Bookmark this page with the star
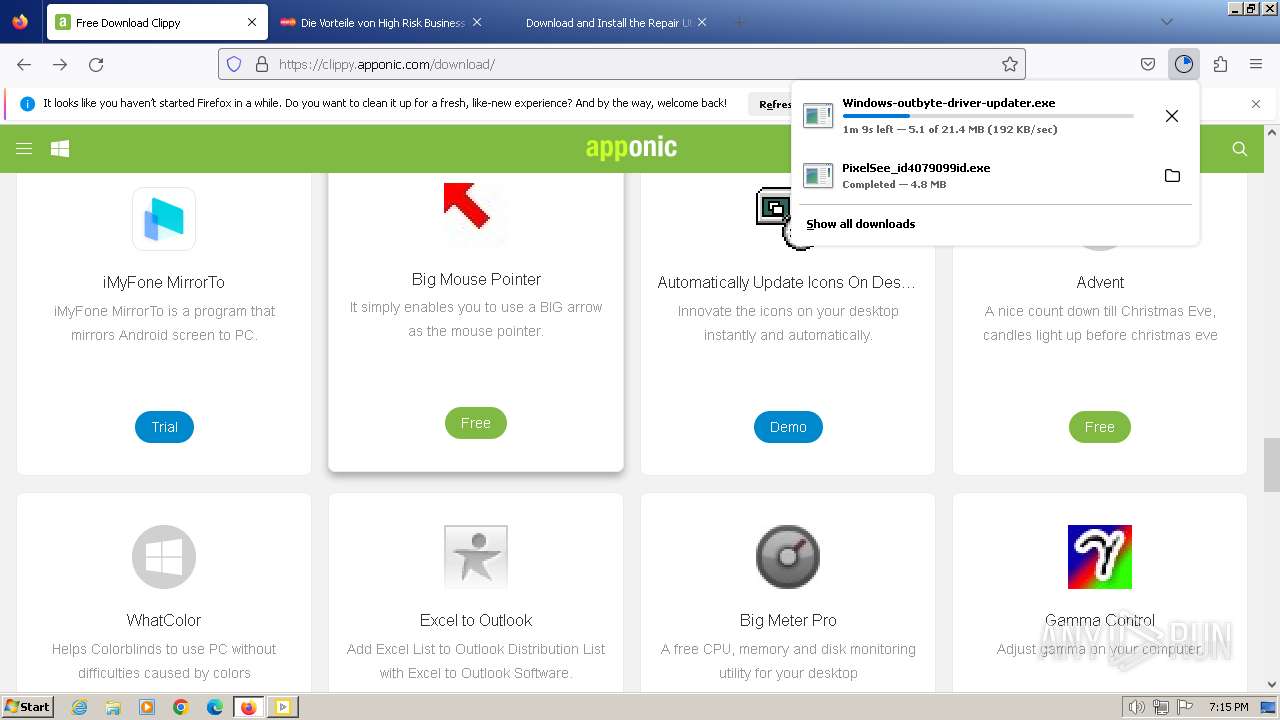1280x720 pixels. [1010, 64]
